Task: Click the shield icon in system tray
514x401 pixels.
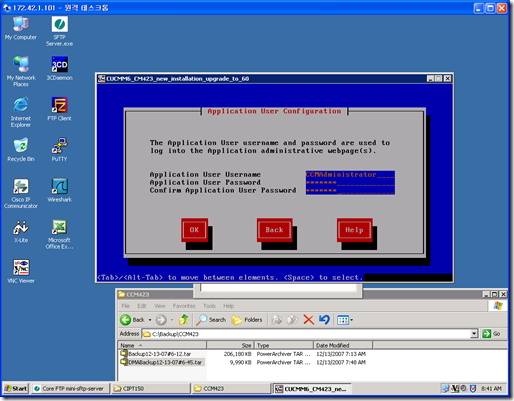Action: click(473, 388)
